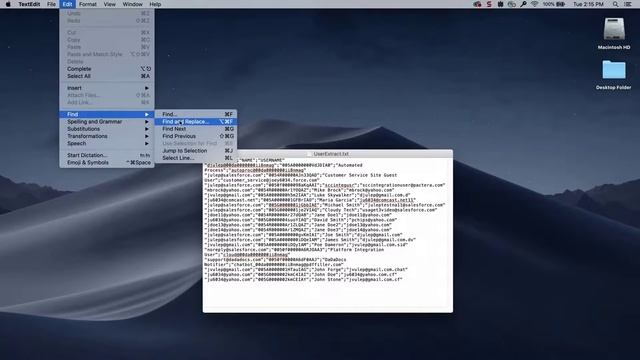Choose Jump to Selection
Image resolution: width=640 pixels, height=360 pixels.
click(196, 151)
